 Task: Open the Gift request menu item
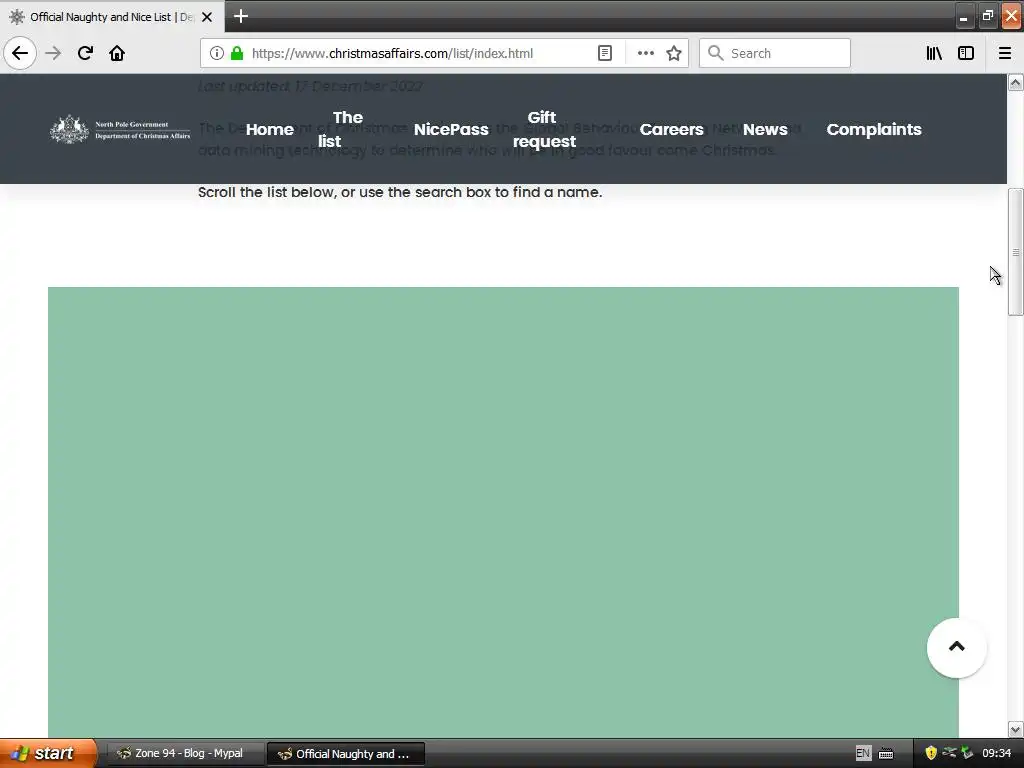click(x=544, y=129)
